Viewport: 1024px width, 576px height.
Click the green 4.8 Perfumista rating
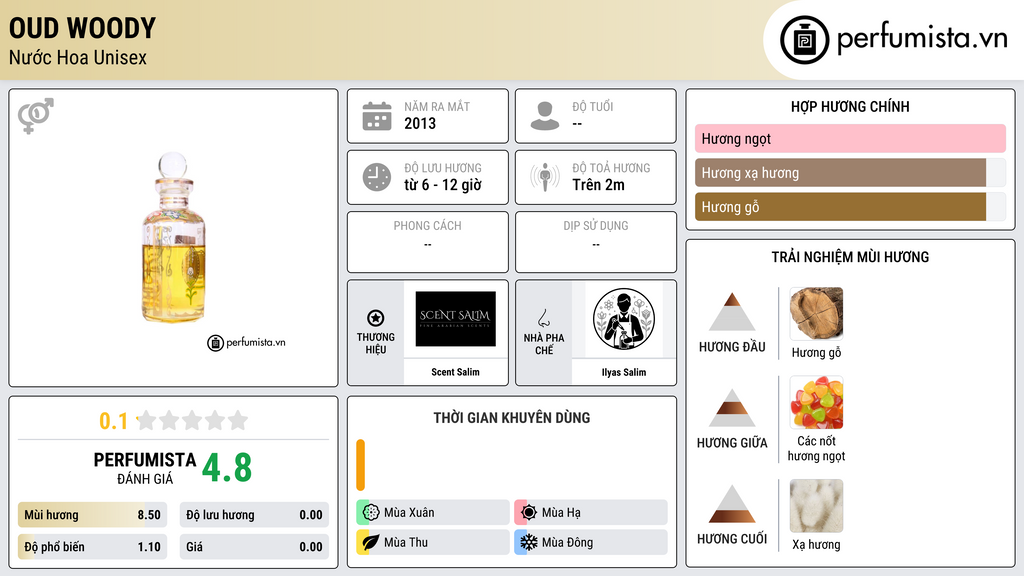227,468
